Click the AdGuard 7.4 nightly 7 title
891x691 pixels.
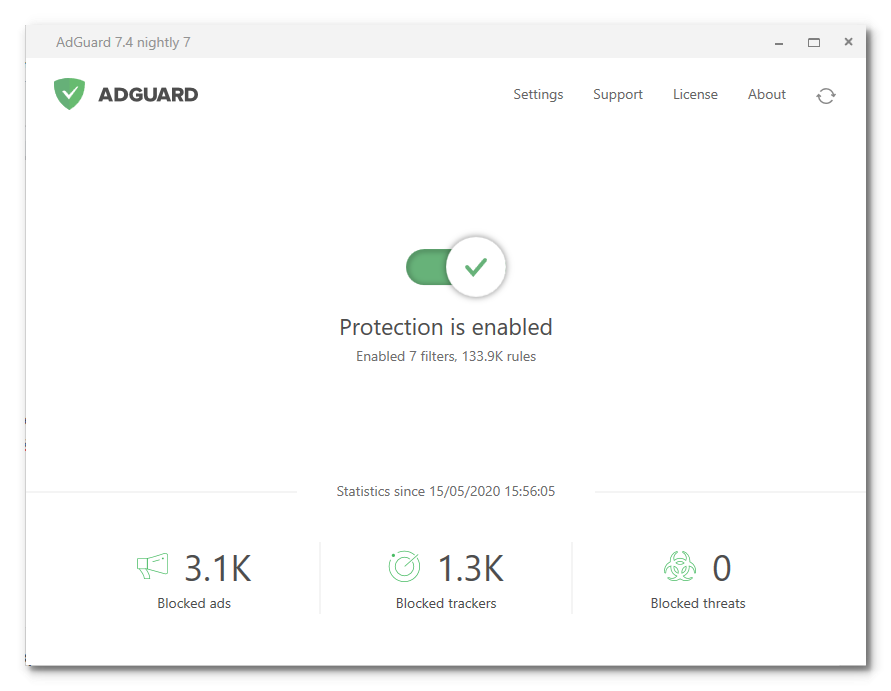tap(123, 43)
